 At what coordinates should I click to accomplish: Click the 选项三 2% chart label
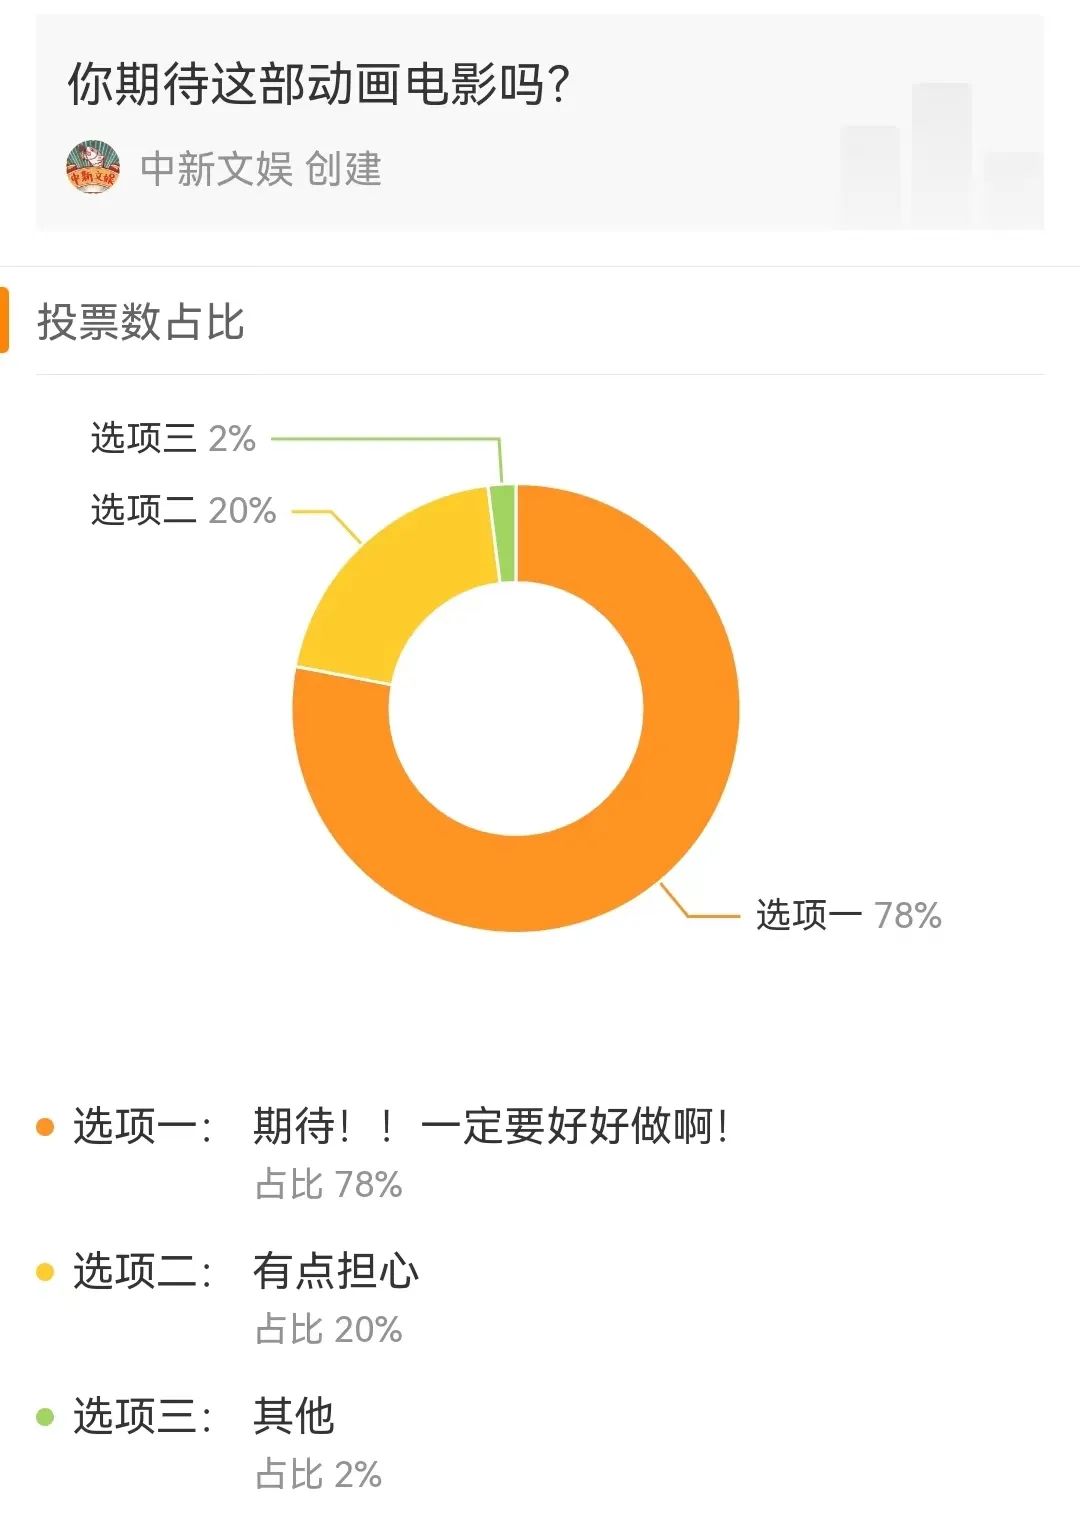pyautogui.click(x=173, y=438)
